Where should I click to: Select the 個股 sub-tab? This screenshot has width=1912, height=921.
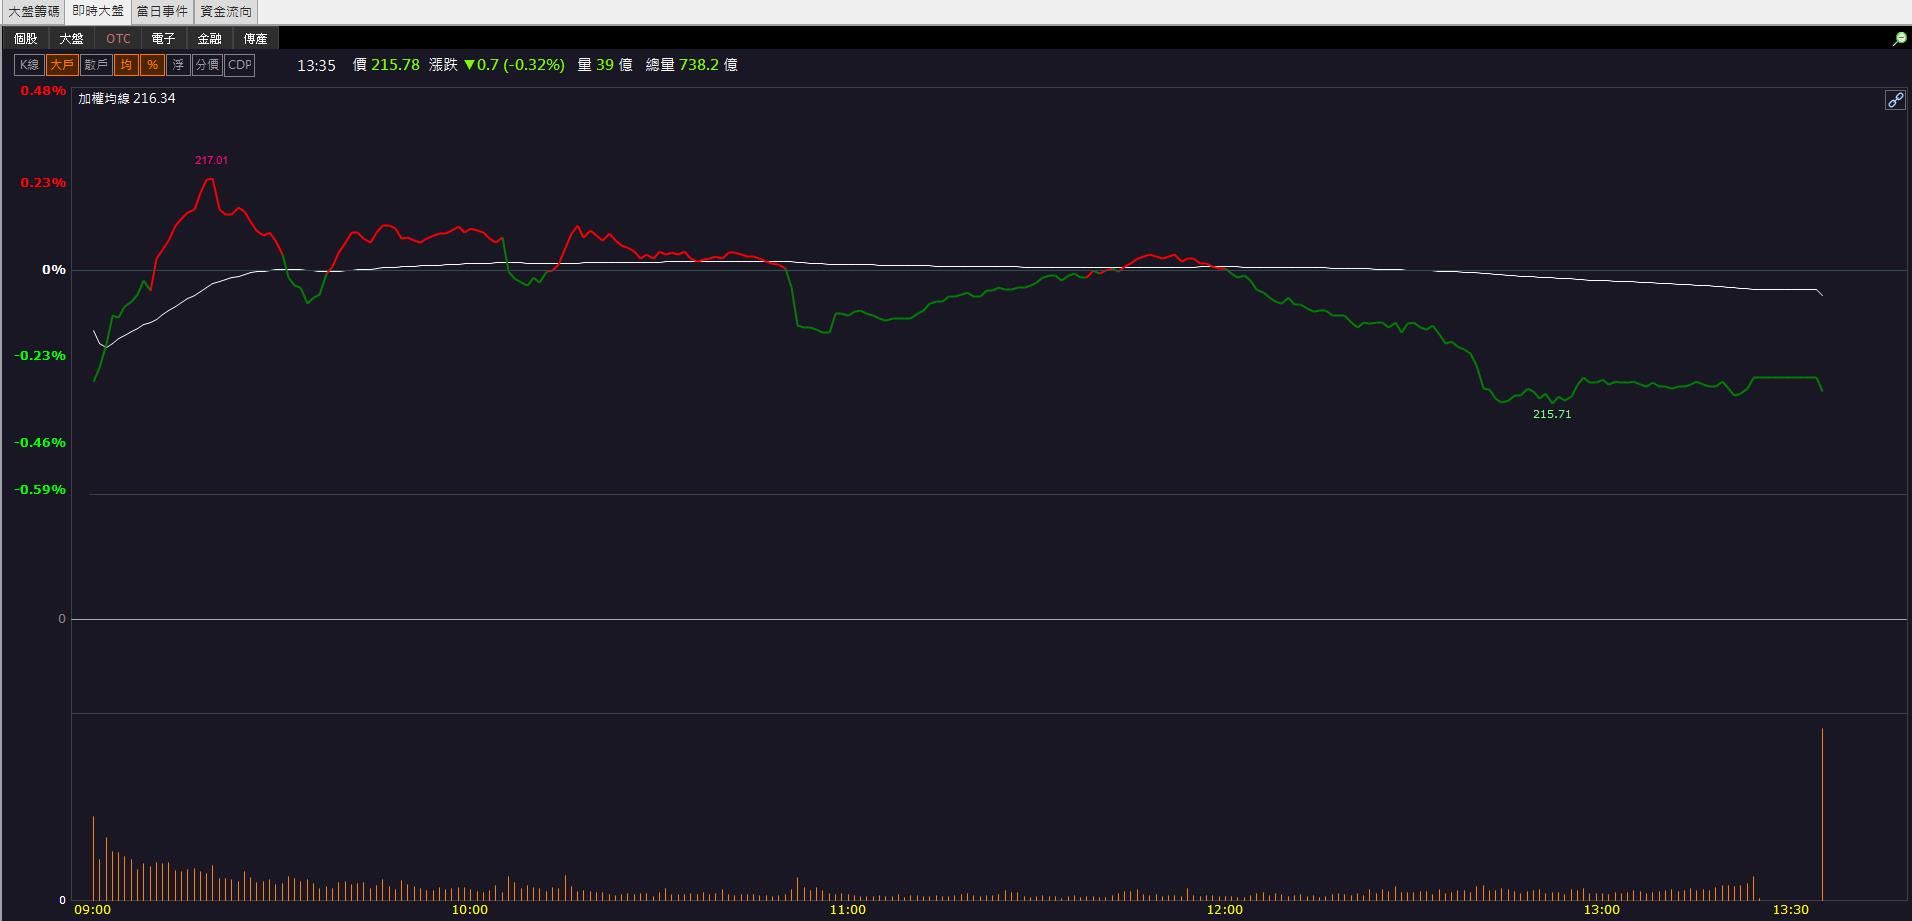click(26, 39)
